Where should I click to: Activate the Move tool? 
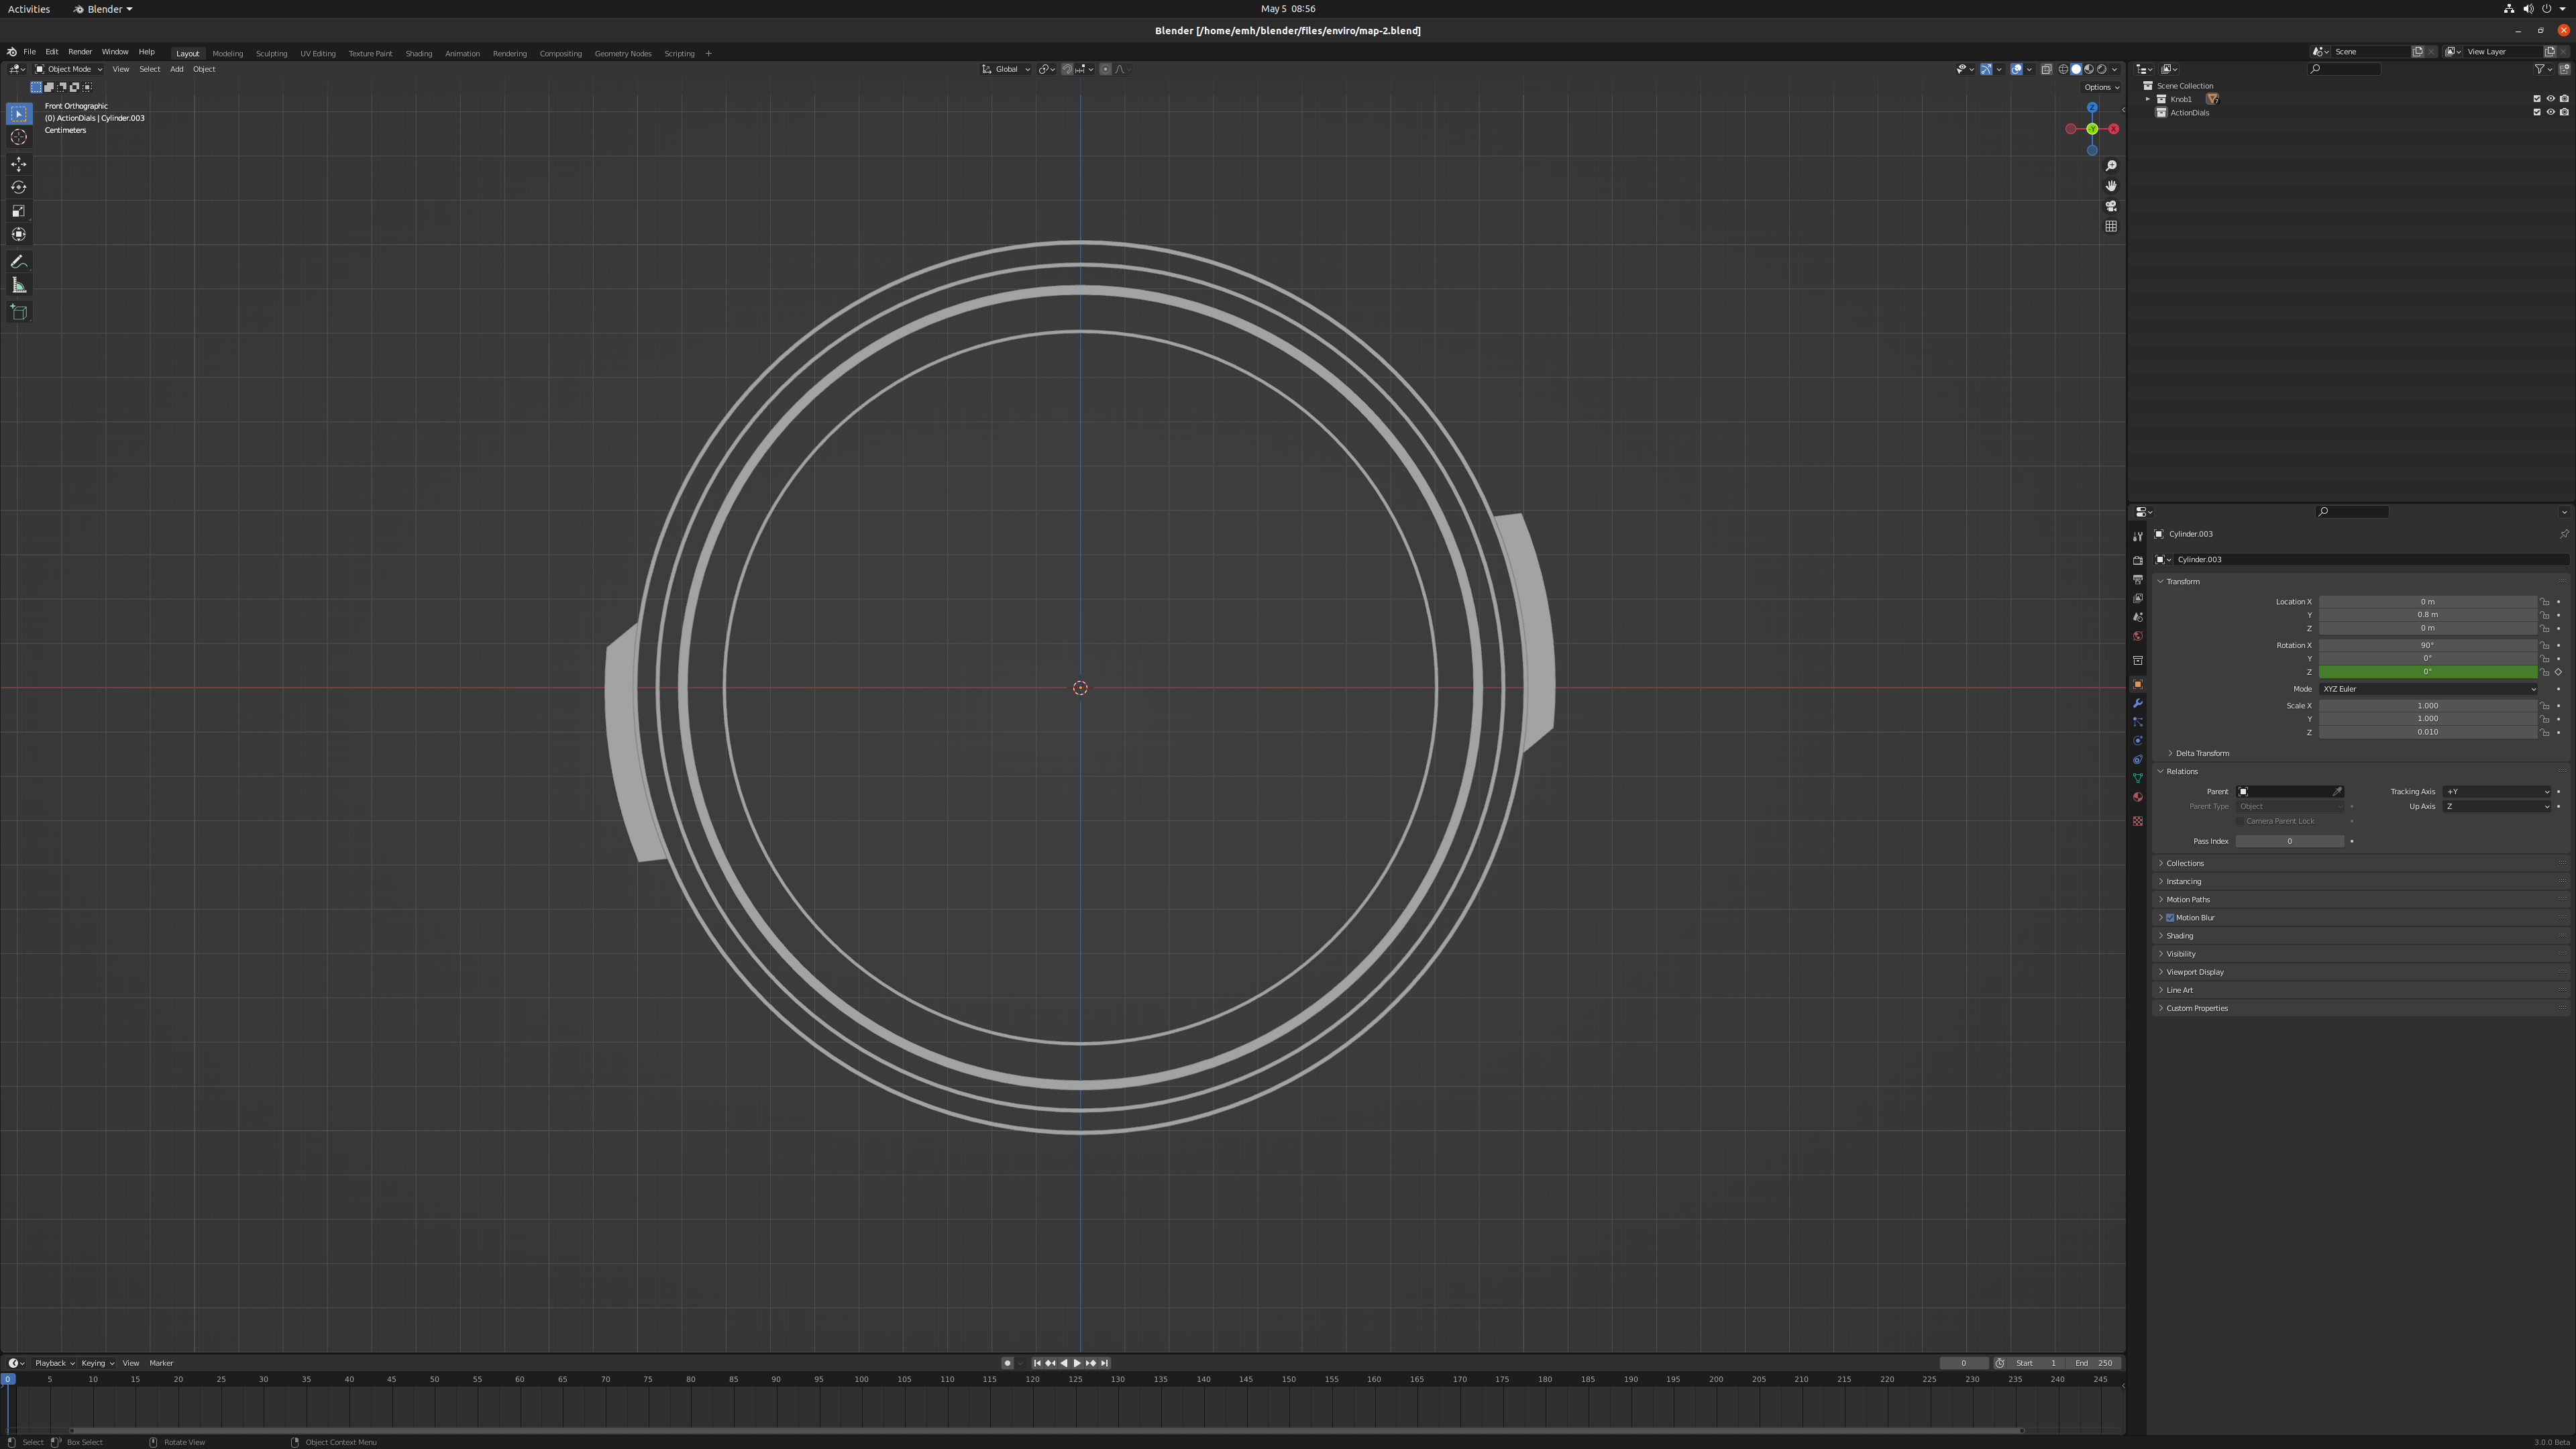(x=19, y=164)
